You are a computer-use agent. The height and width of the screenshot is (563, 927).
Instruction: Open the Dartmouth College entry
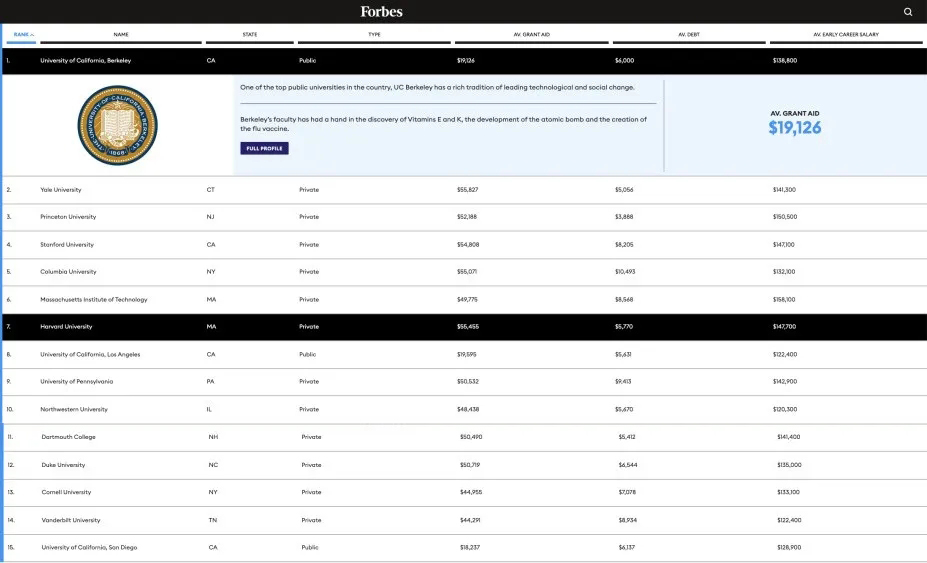pyautogui.click(x=69, y=437)
